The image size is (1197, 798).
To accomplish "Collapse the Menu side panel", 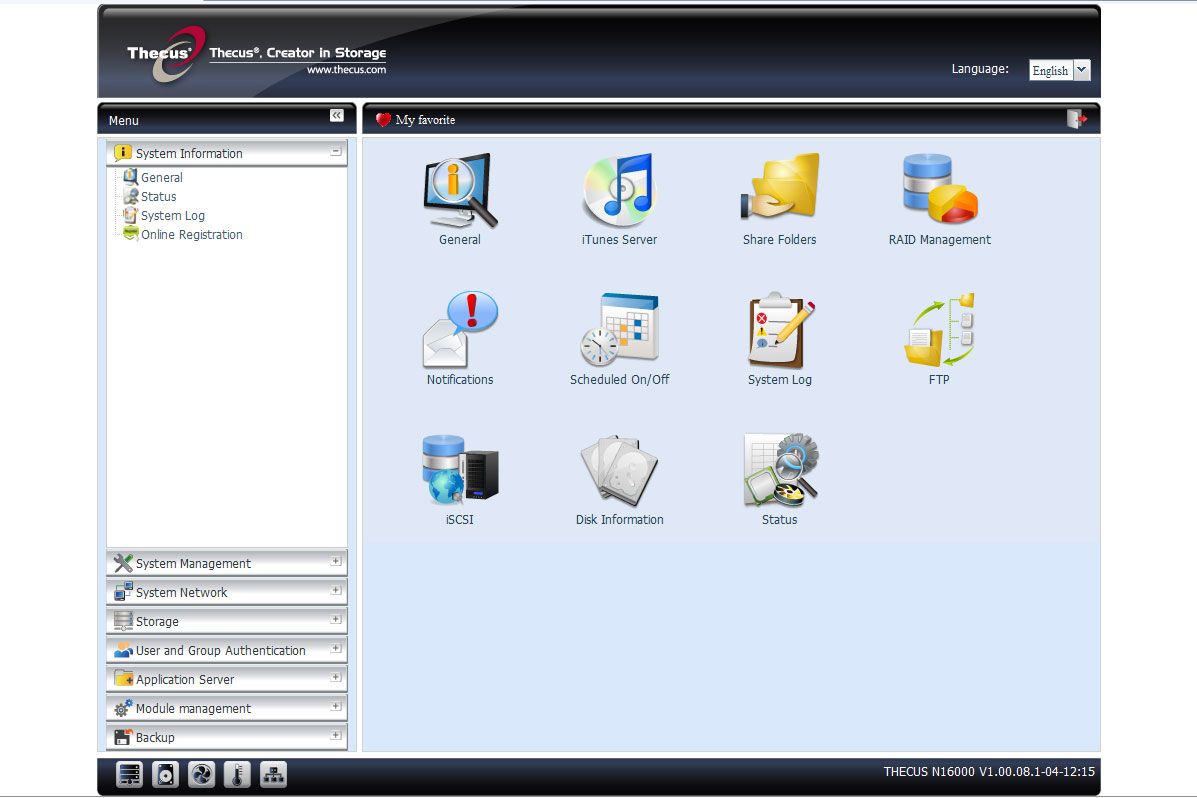I will coord(337,115).
